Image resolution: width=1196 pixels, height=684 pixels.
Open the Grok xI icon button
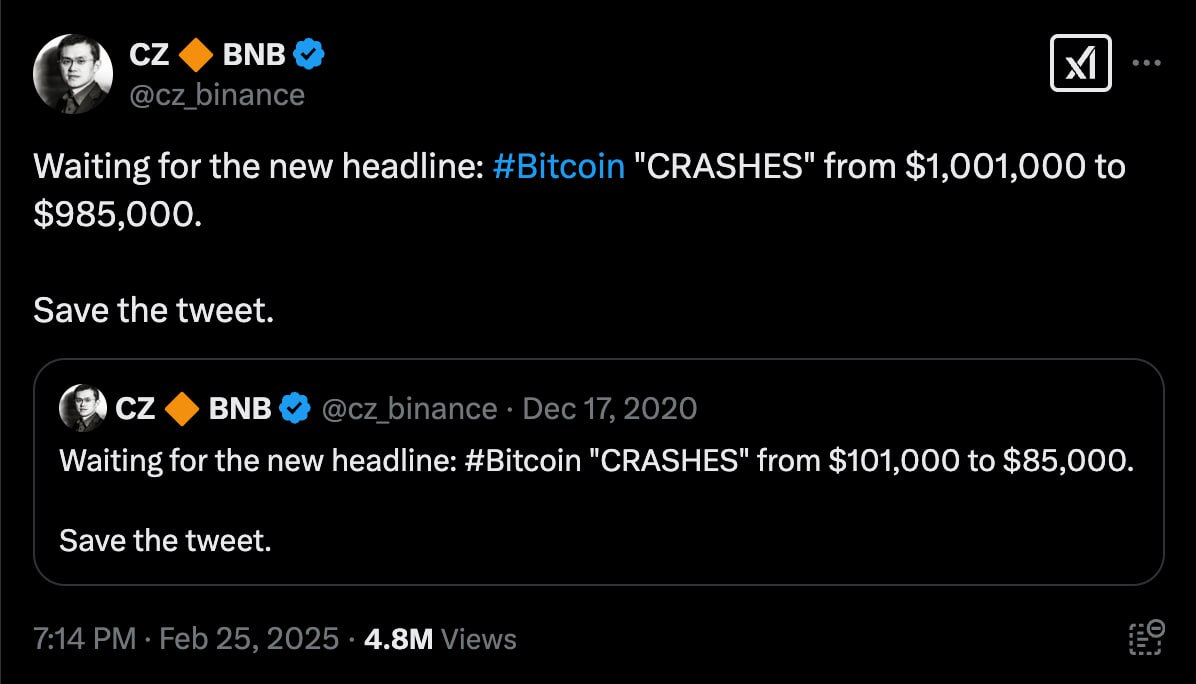[x=1080, y=63]
